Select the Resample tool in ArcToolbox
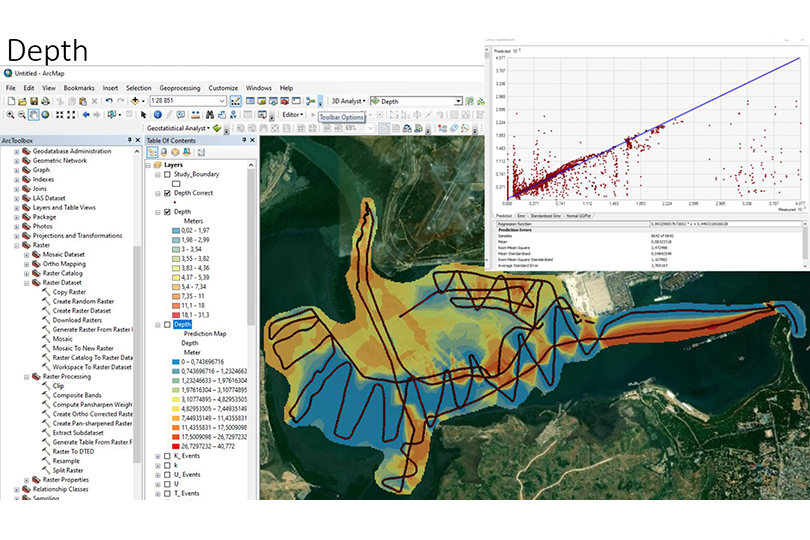 [x=66, y=460]
